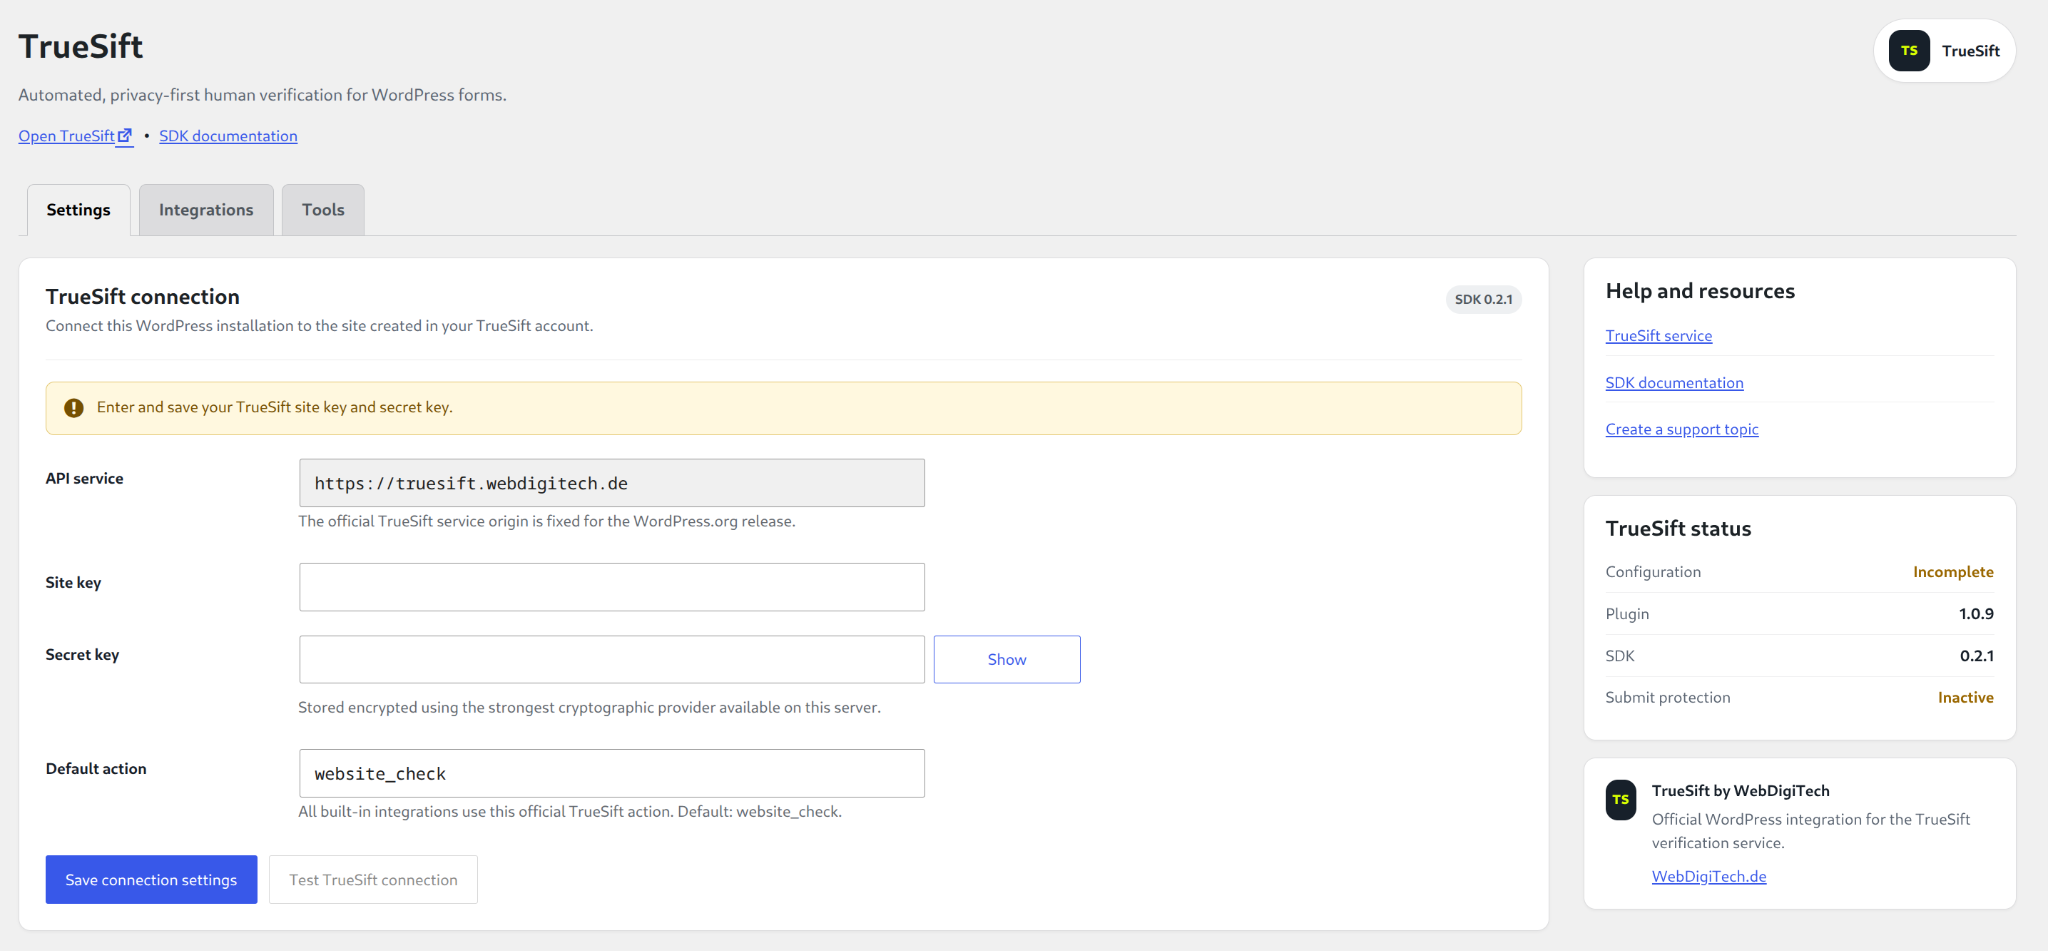Click the warning exclamation icon in notice

coord(74,408)
